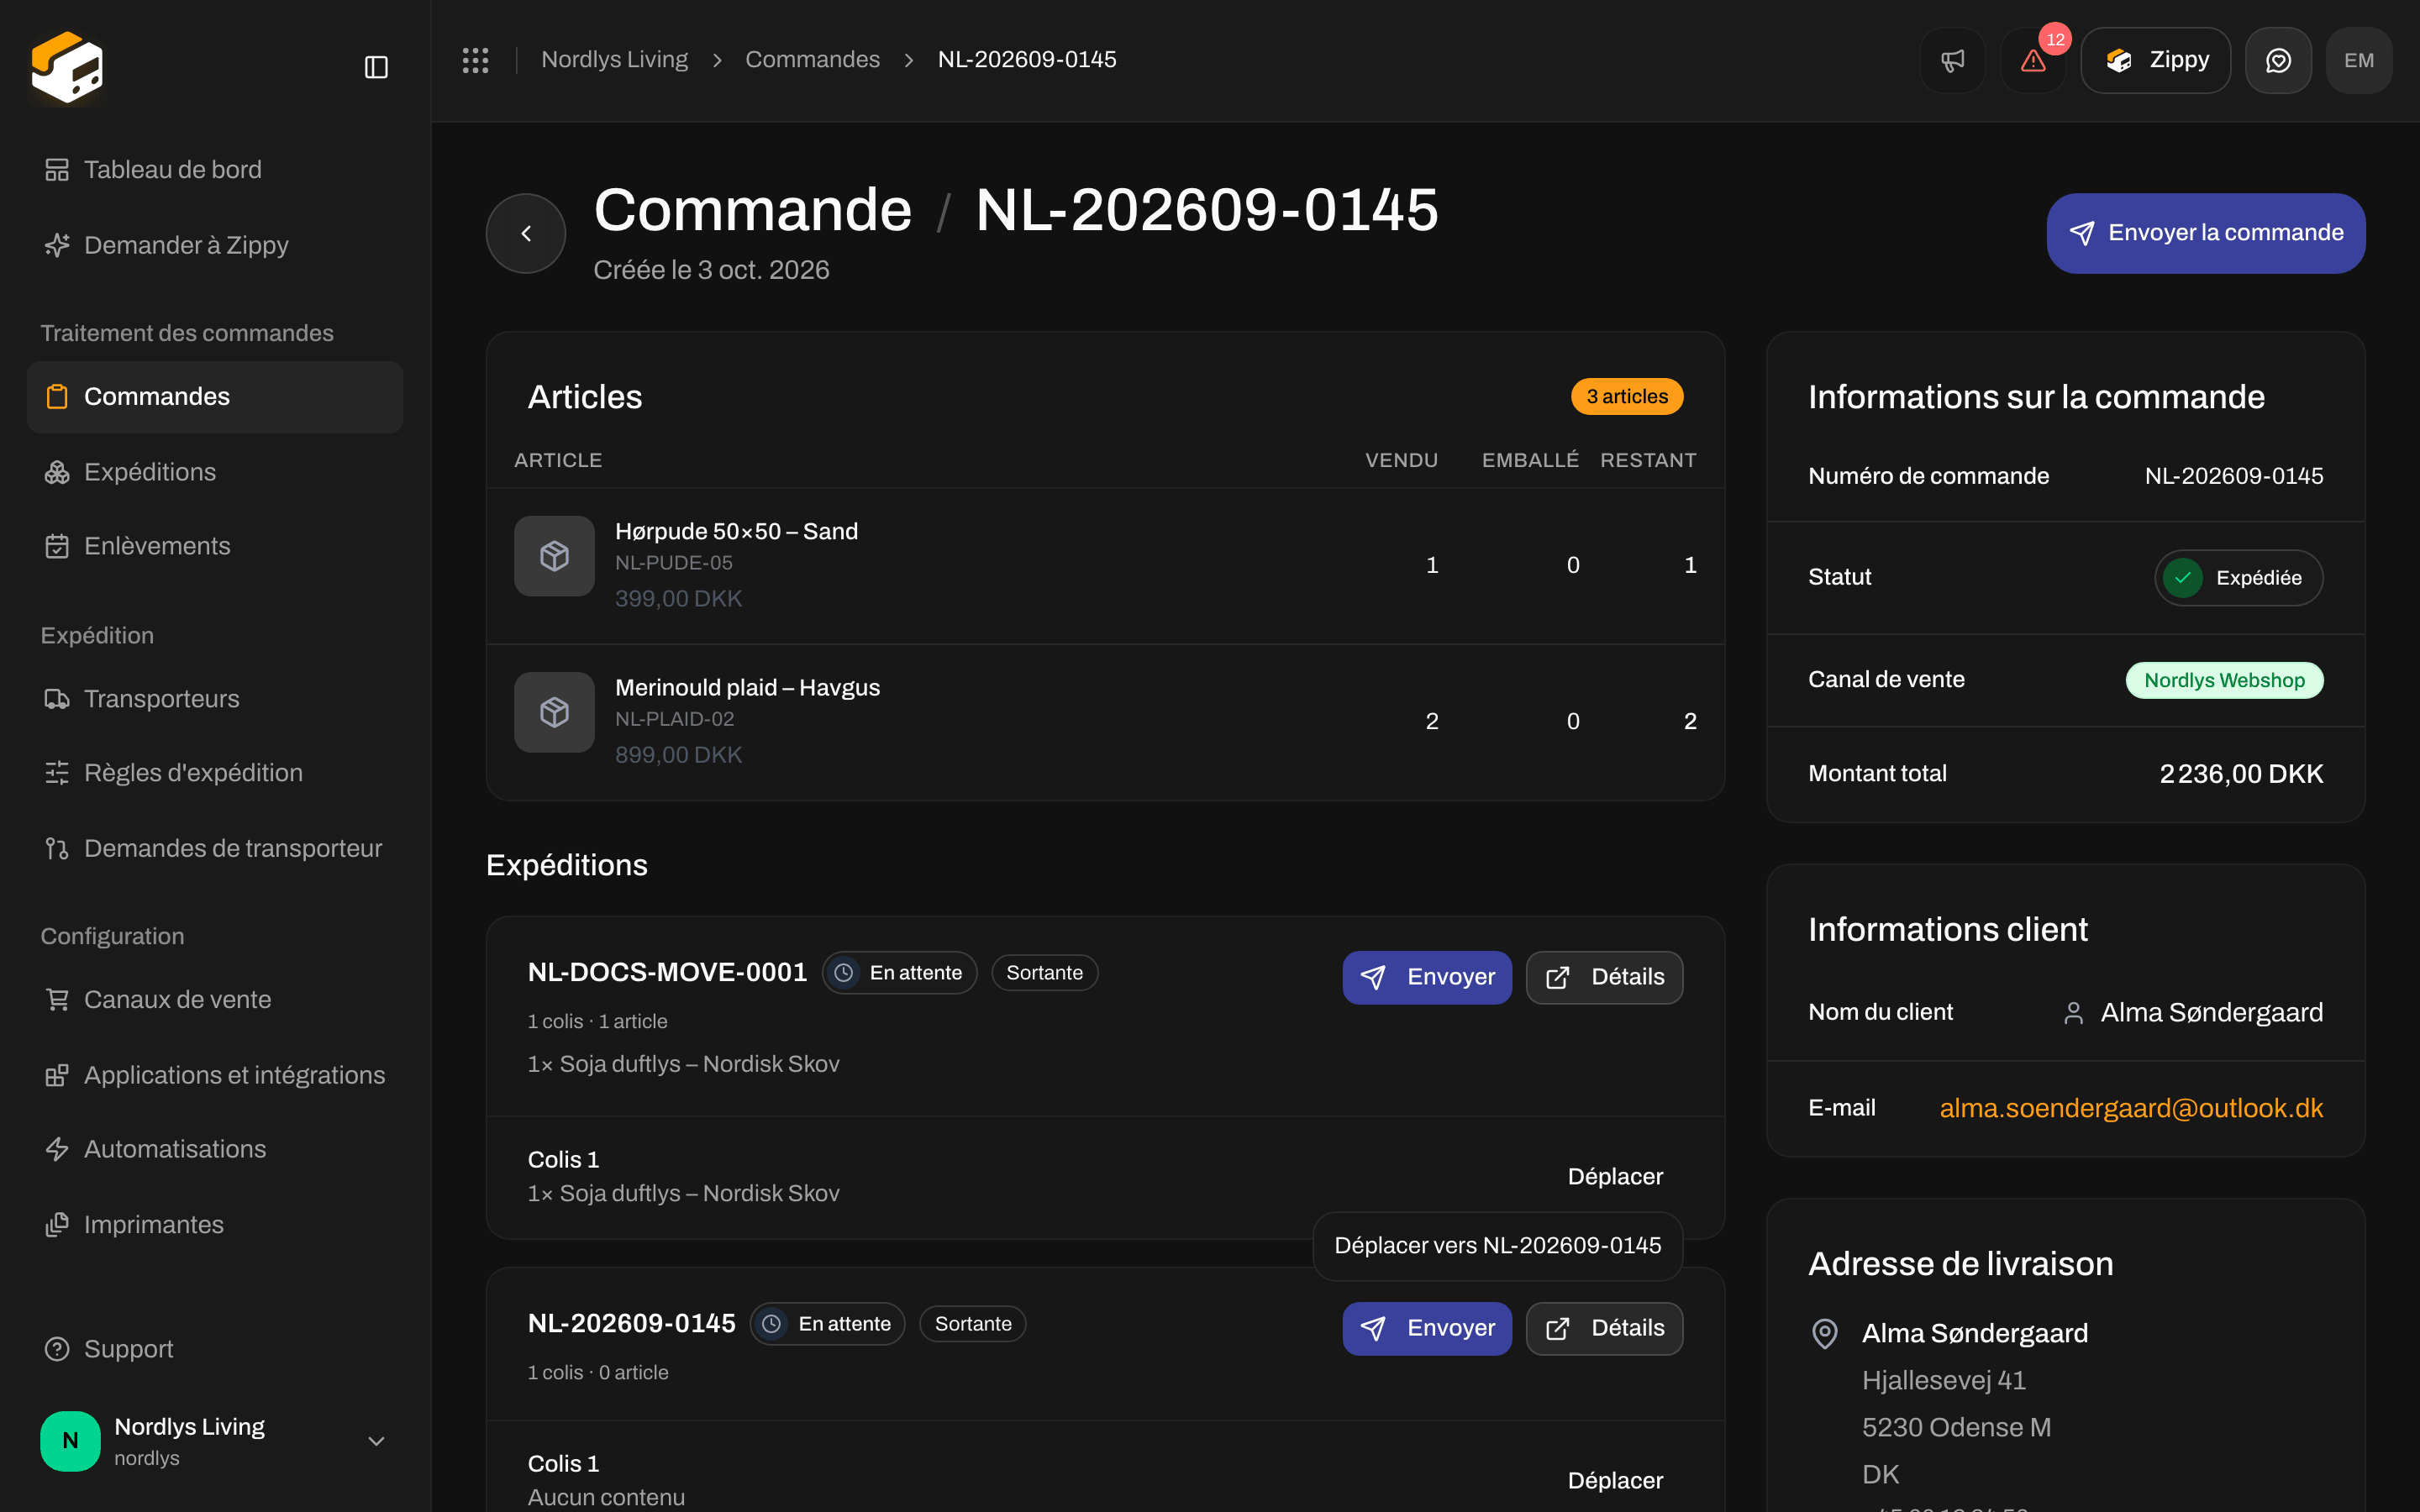
Task: Expand Nordlys Living account switcher
Action: [x=215, y=1440]
